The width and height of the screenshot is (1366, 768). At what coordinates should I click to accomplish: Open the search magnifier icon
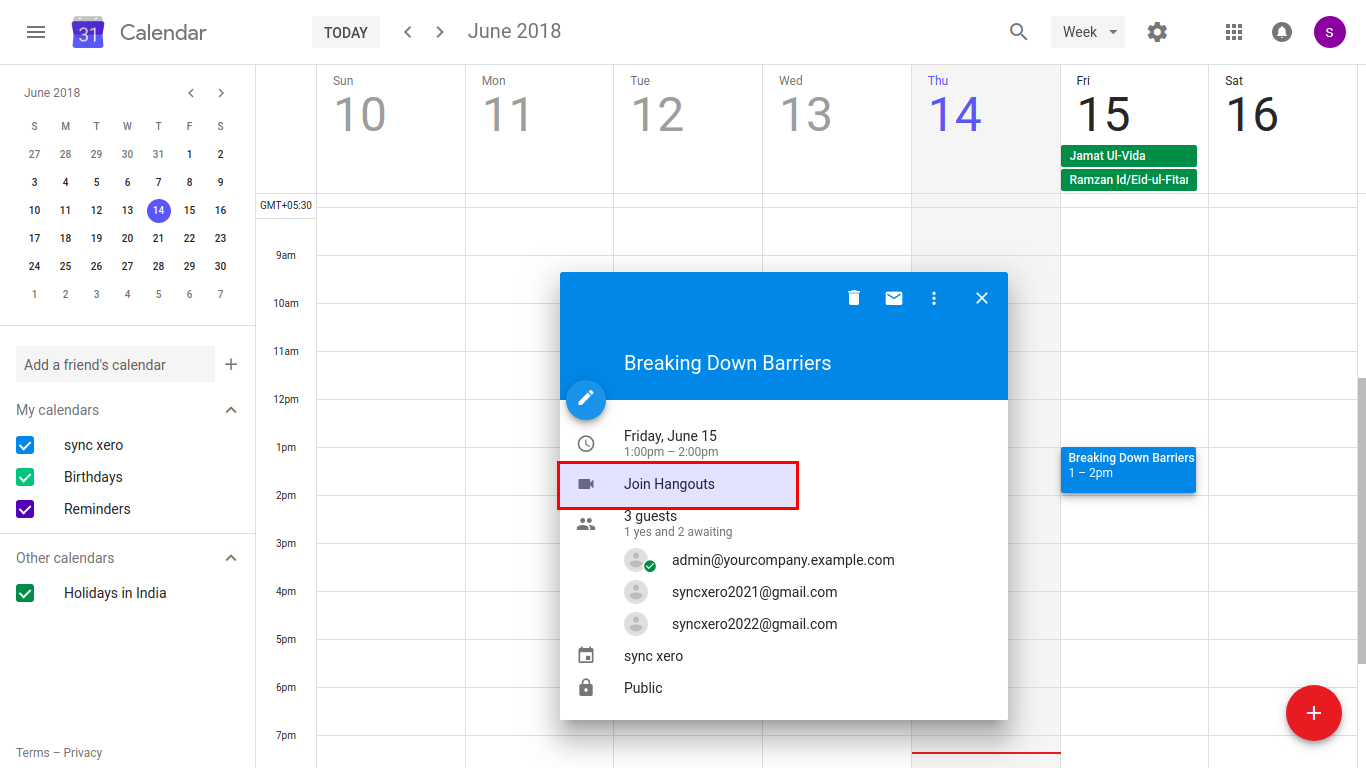[x=1018, y=32]
